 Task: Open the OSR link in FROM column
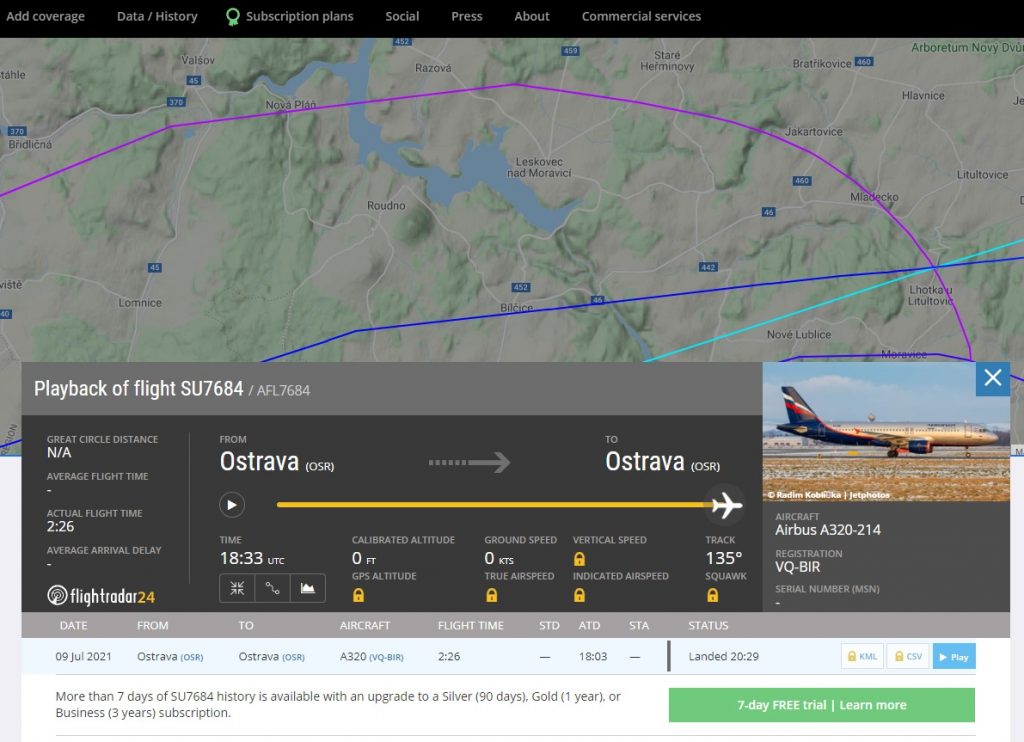191,657
